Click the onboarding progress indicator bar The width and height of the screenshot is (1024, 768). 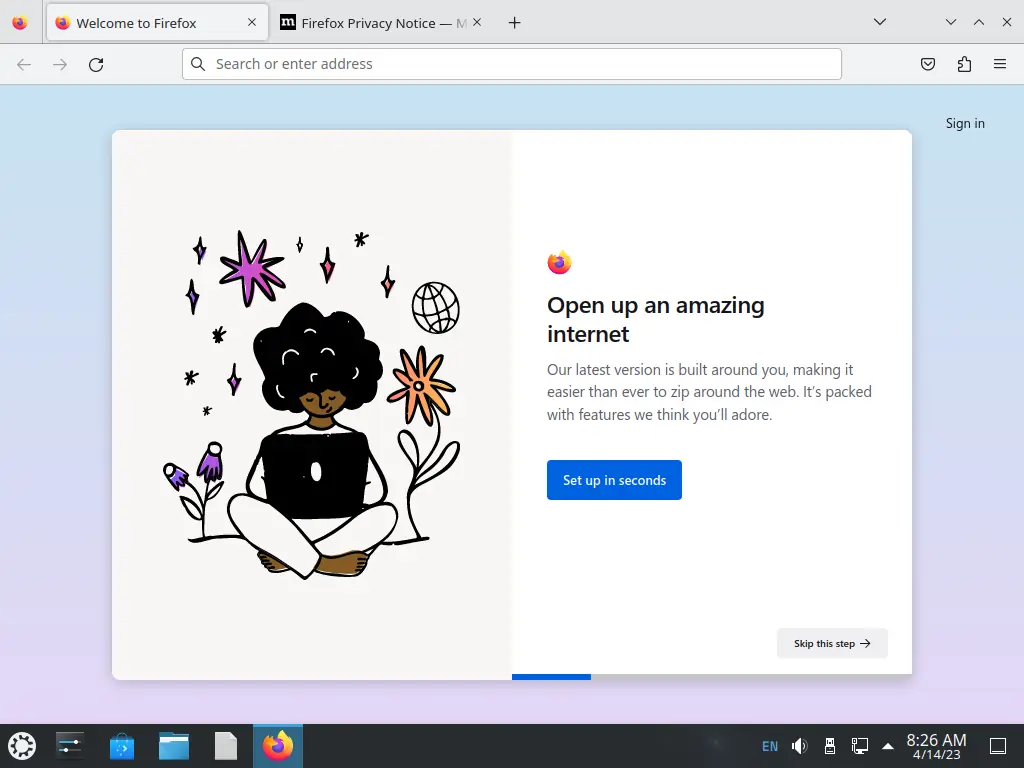pos(712,677)
